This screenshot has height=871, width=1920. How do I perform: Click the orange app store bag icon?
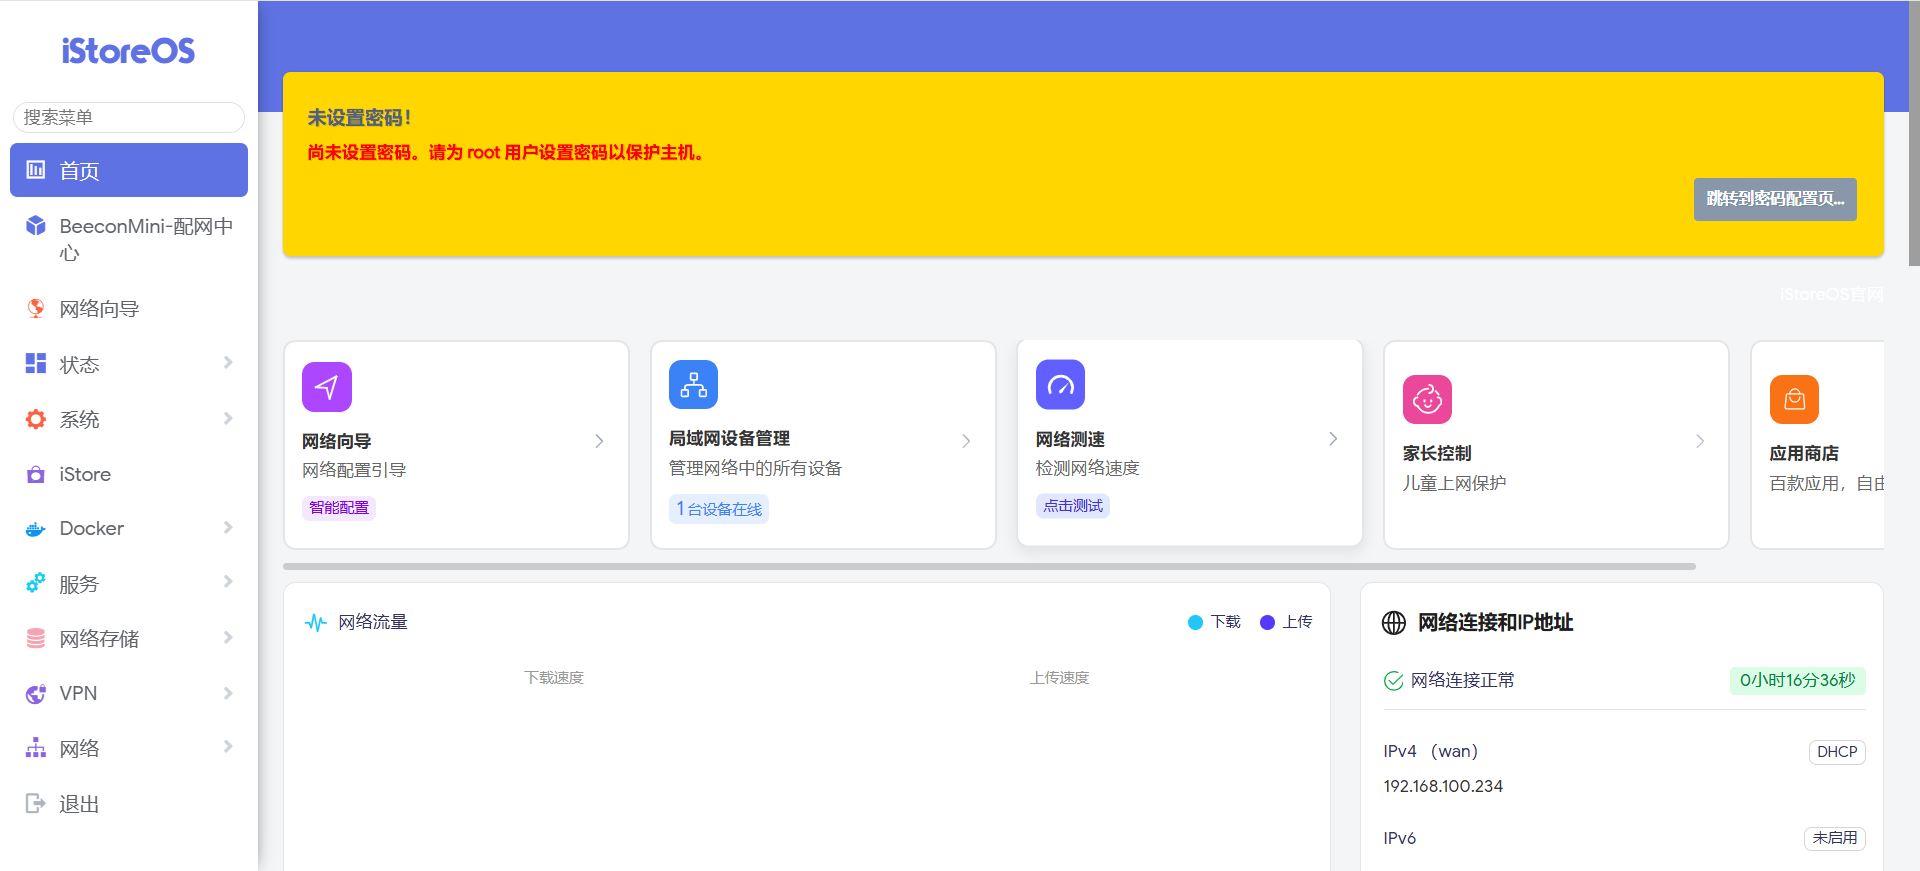click(x=1794, y=400)
